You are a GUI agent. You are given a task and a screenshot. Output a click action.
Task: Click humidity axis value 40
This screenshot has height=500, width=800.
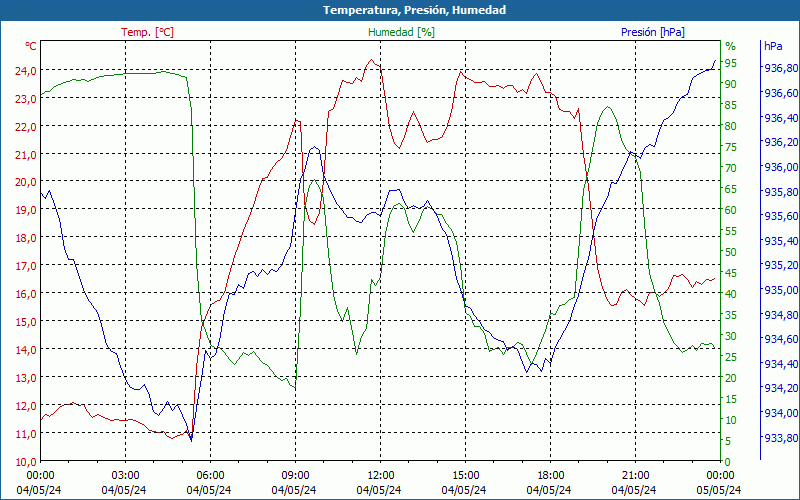[731, 294]
